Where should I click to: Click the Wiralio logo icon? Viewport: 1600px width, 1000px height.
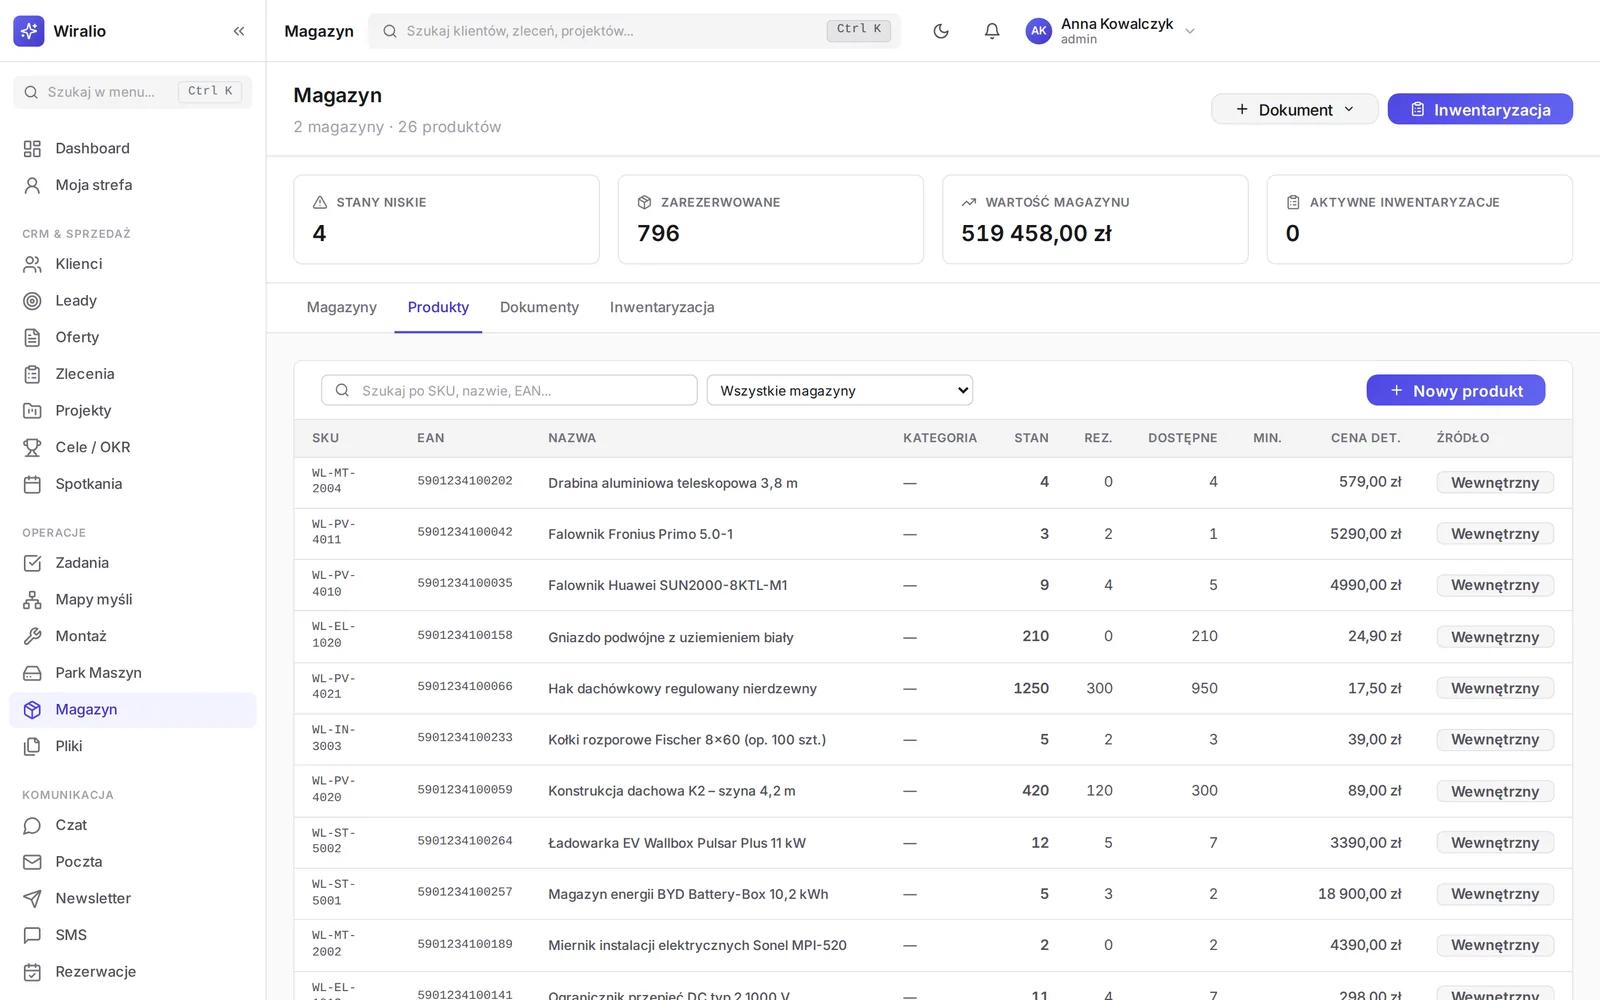pyautogui.click(x=29, y=31)
